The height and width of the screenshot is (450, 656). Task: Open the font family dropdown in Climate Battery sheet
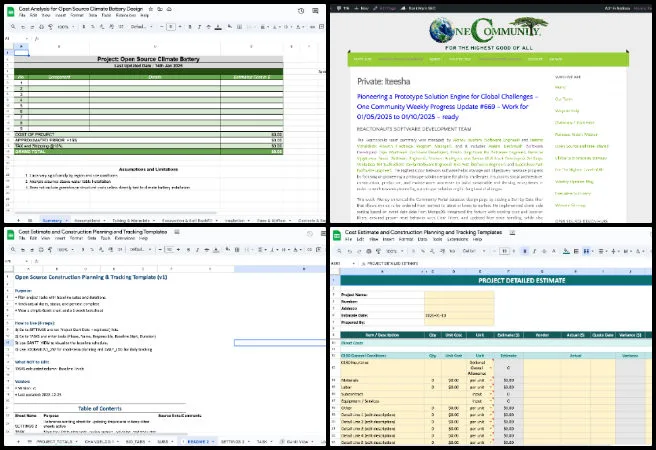point(138,27)
